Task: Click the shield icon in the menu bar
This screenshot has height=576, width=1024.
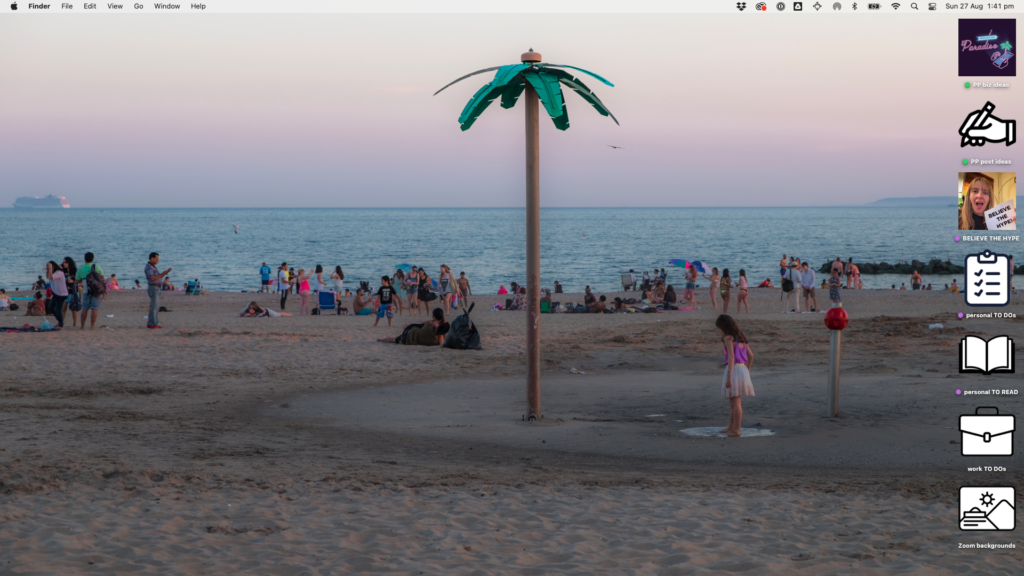Action: 797,6
